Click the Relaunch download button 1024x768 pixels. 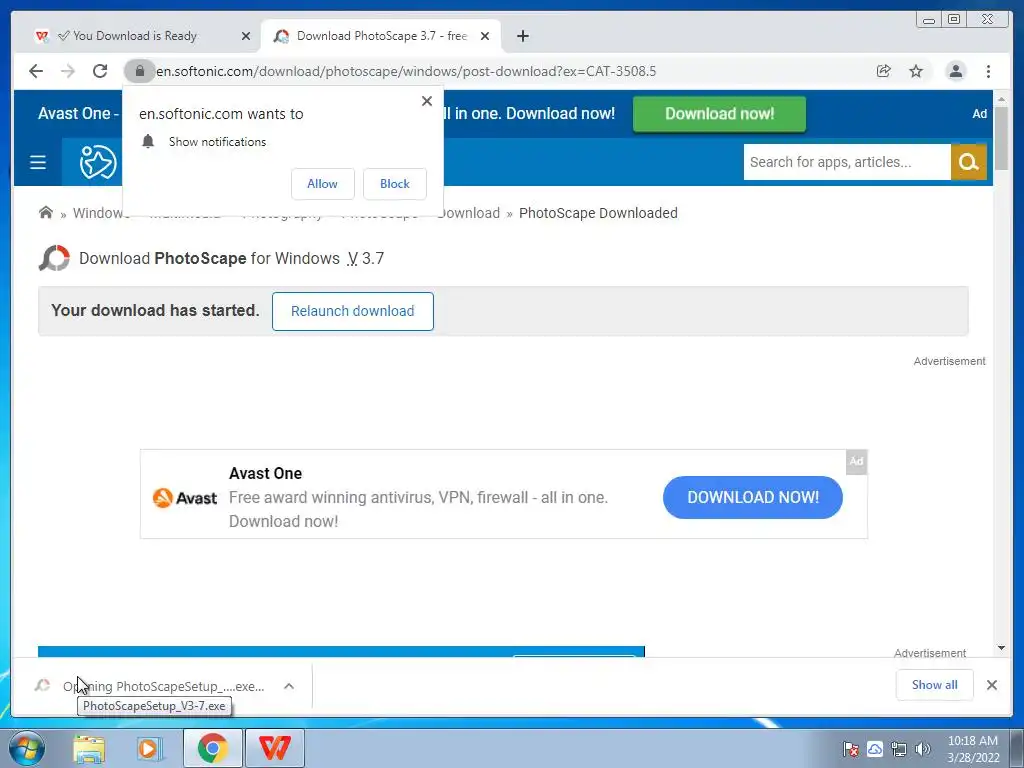353,311
